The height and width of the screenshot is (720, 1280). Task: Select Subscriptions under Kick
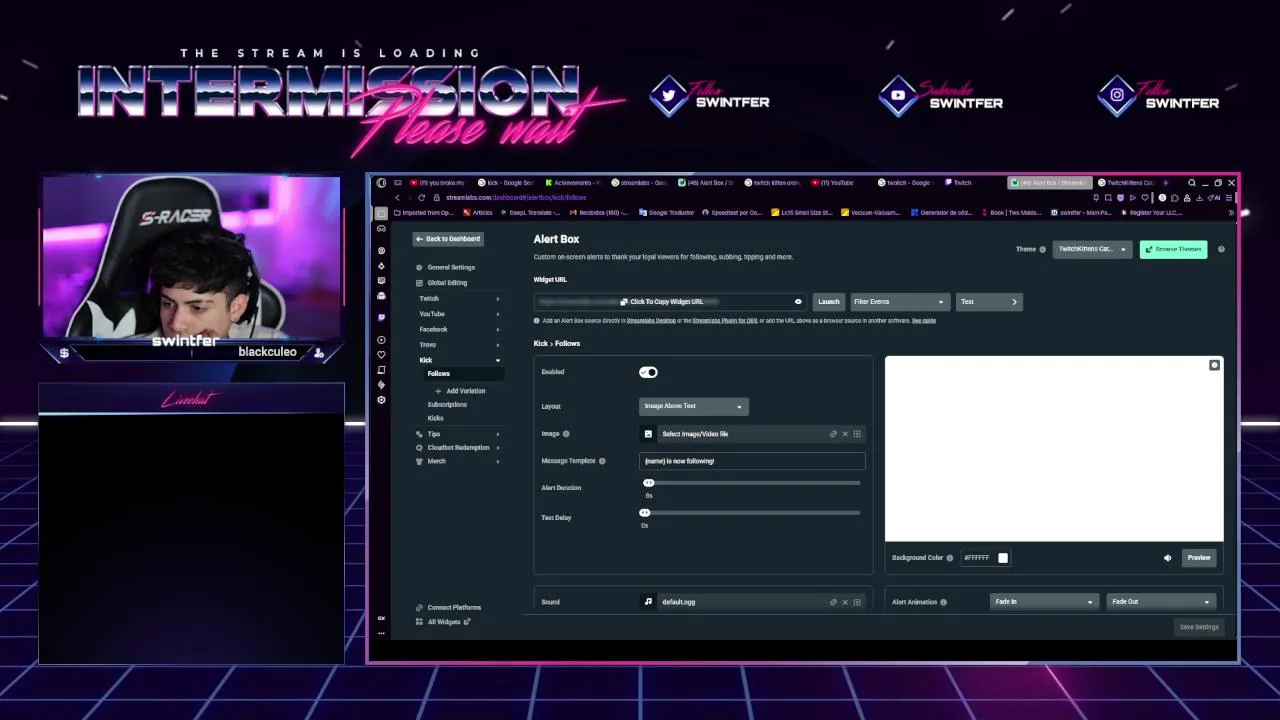[447, 404]
